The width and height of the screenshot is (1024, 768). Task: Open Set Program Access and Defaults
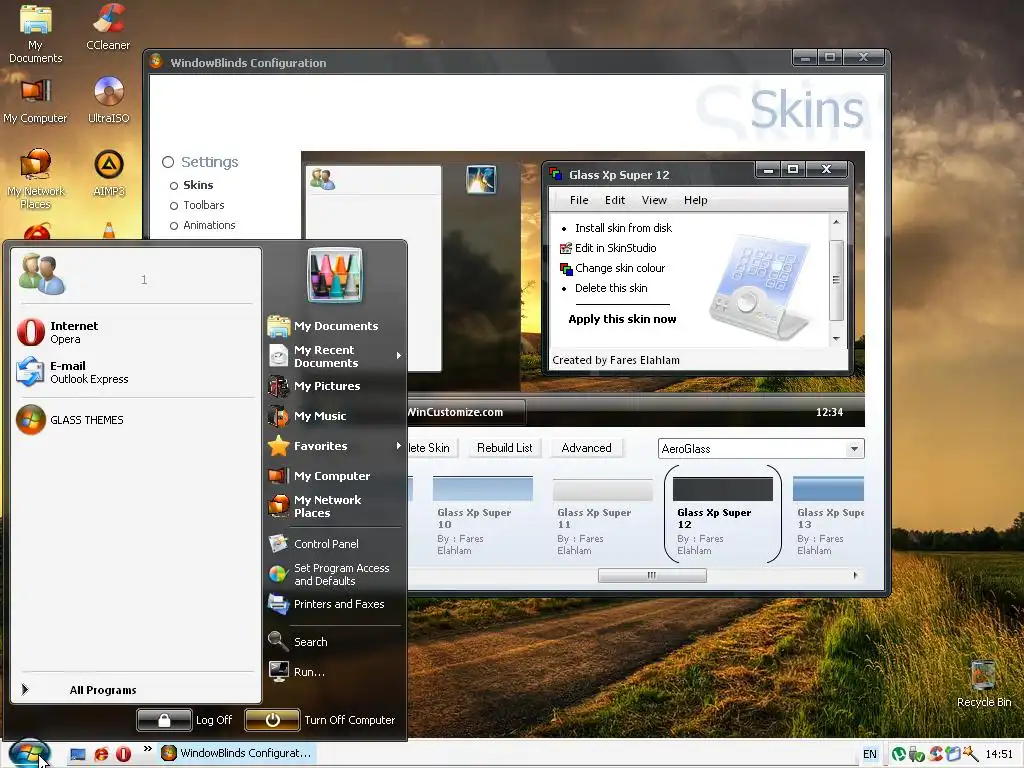point(335,574)
